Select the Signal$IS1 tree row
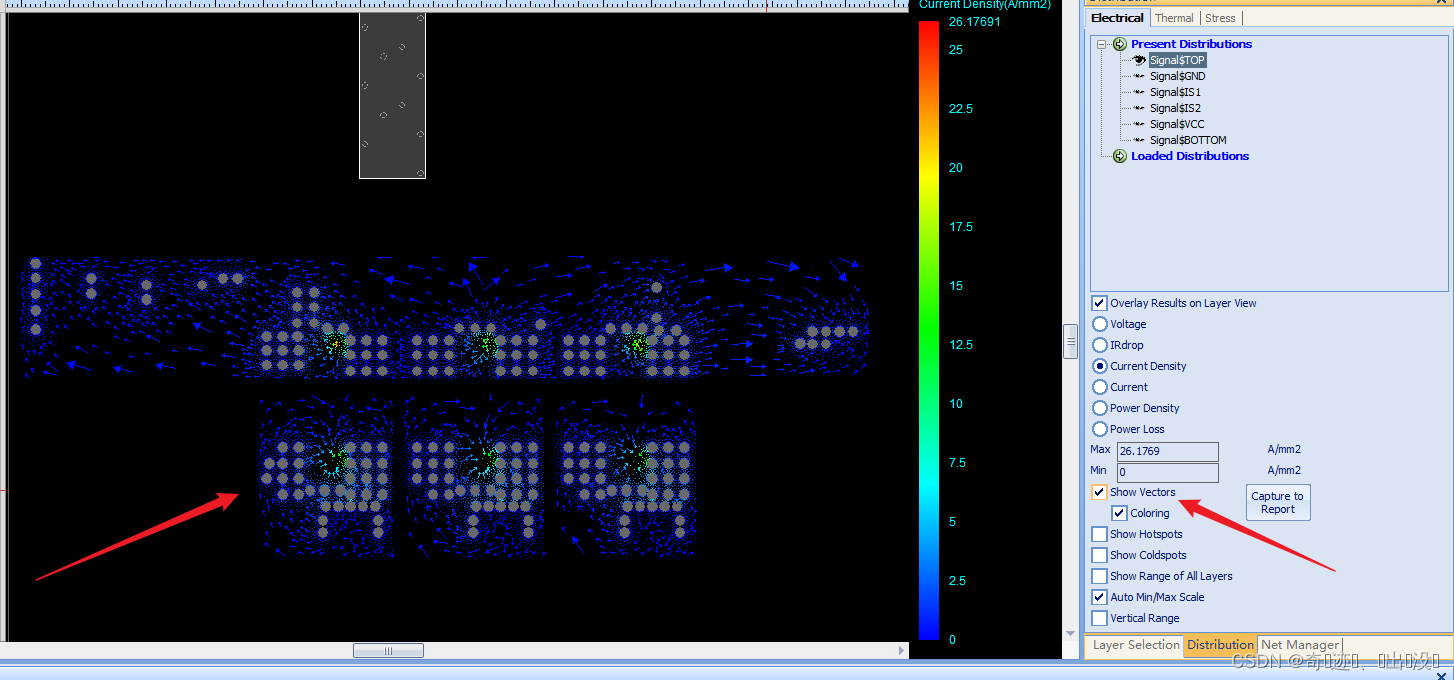This screenshot has width=1454, height=680. click(1175, 92)
